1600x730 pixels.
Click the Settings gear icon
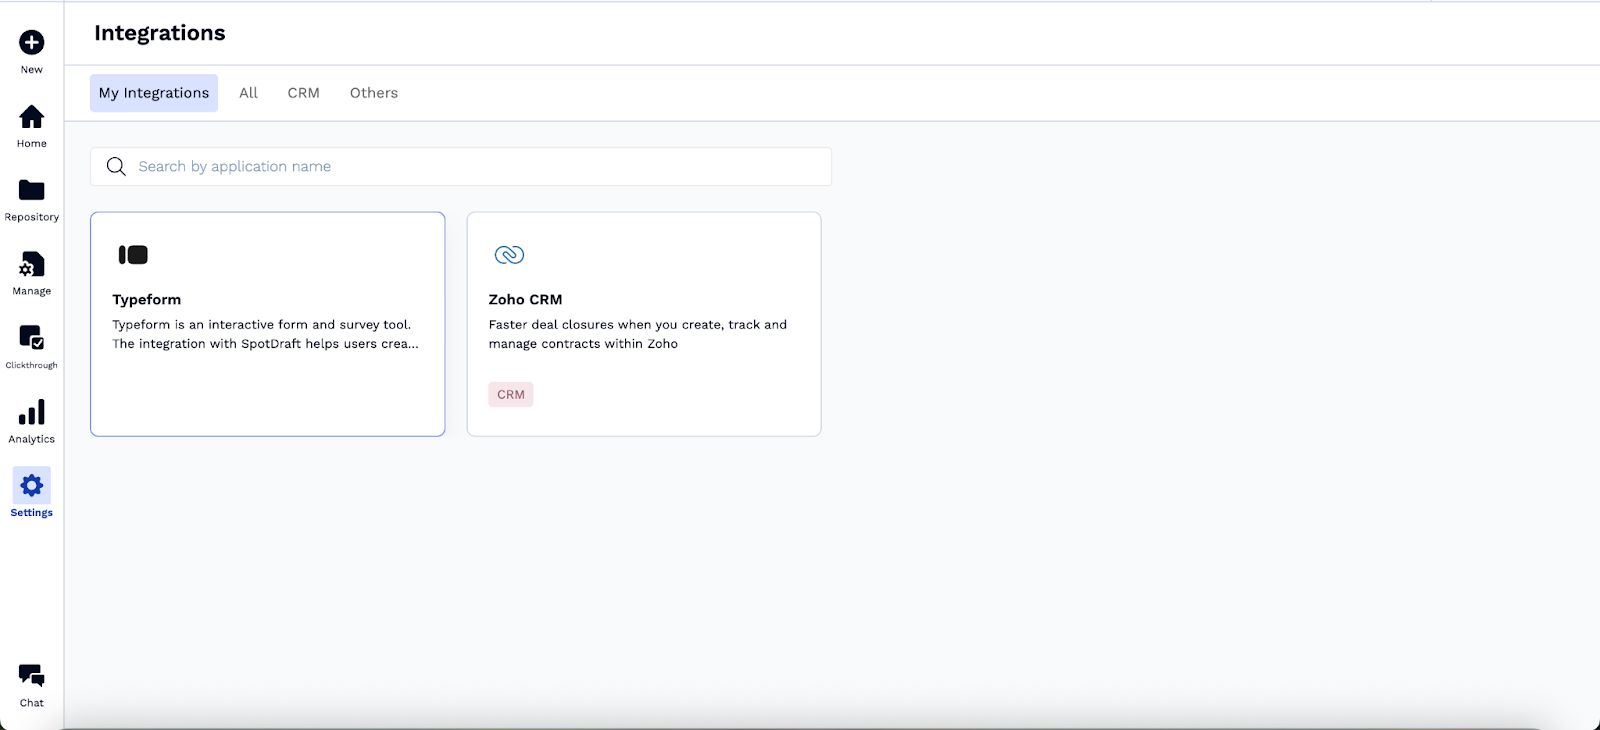(32, 486)
